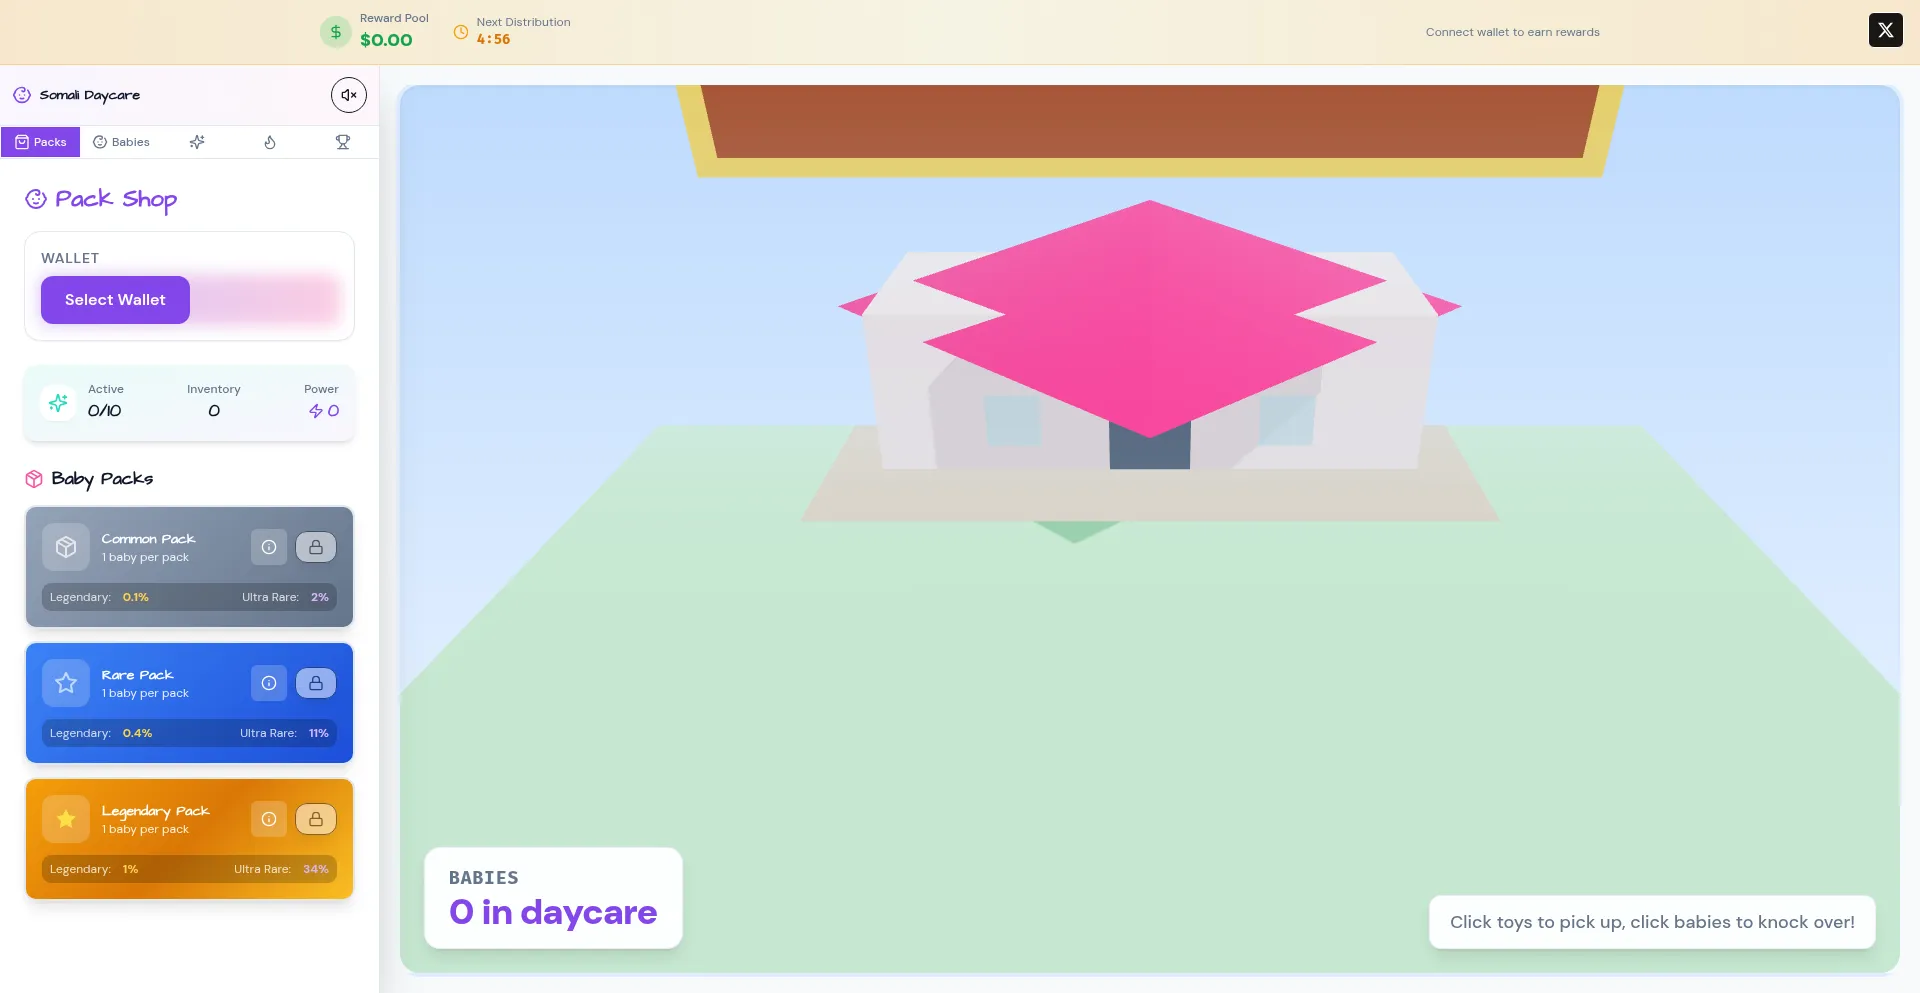Switch to the Babies tab
Screen dimensions: 1920x993
coord(122,142)
